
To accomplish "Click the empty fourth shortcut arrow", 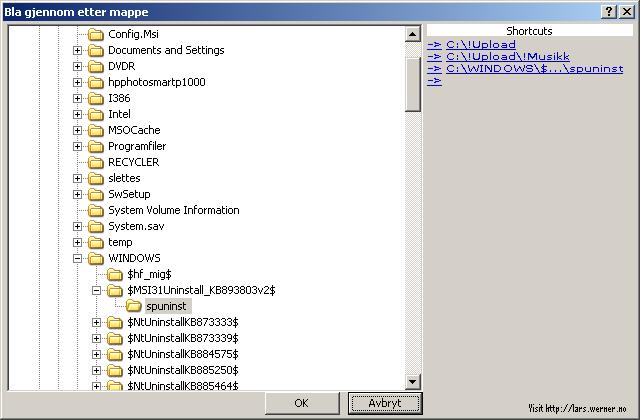I will [x=434, y=81].
